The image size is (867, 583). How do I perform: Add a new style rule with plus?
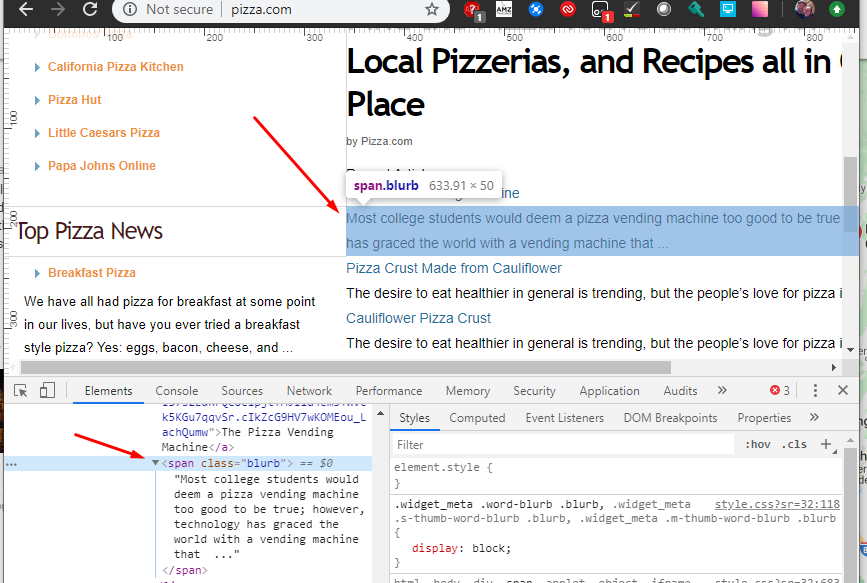coord(826,444)
